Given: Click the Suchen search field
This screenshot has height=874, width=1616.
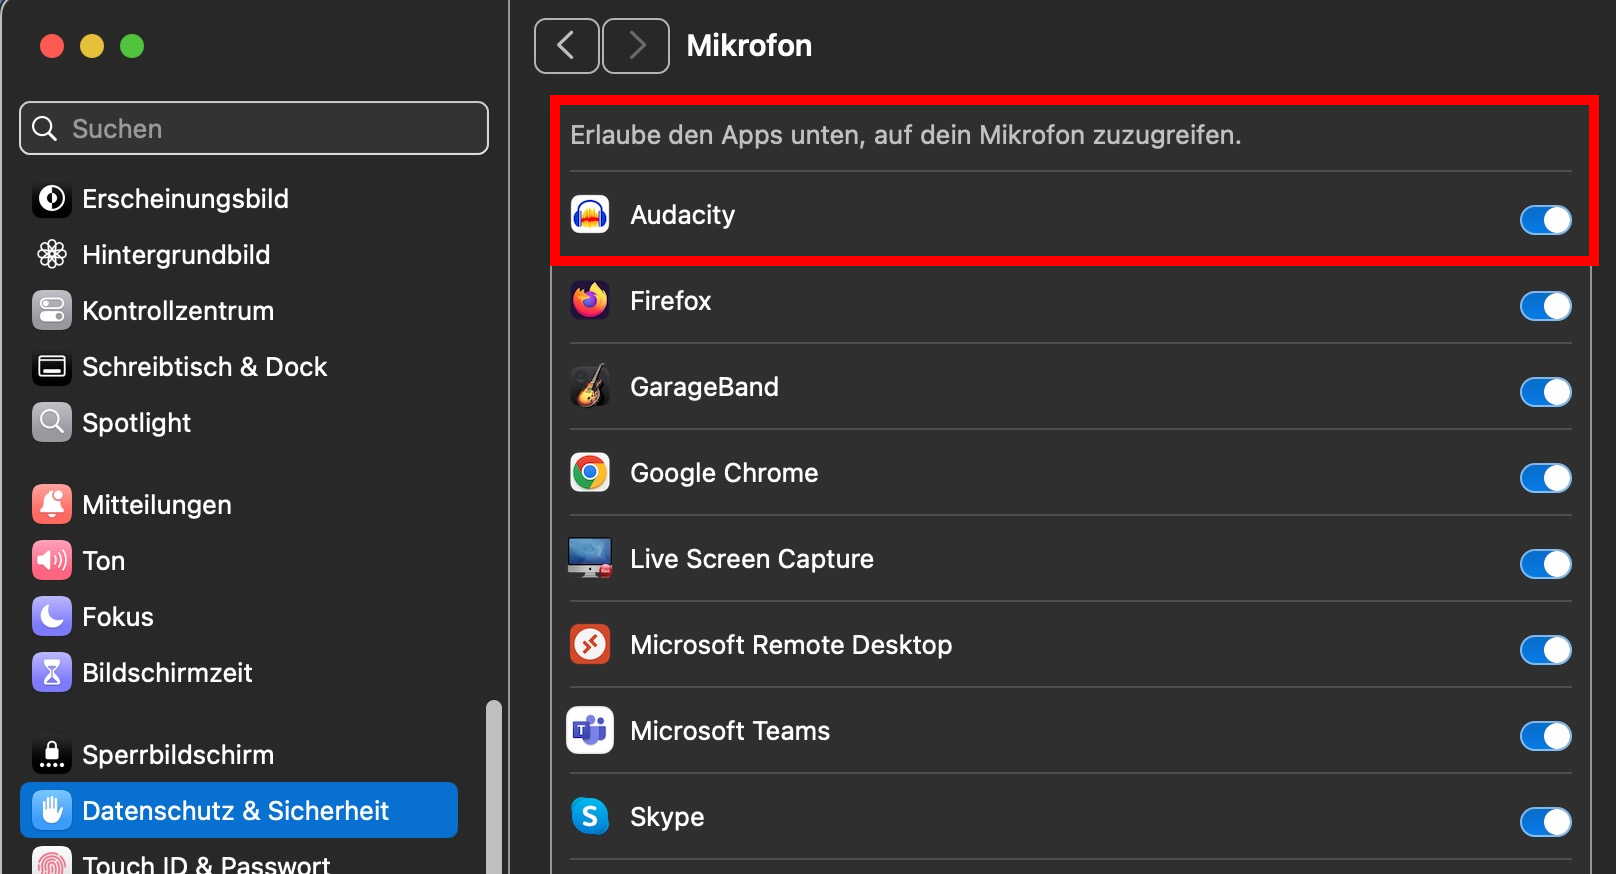Looking at the screenshot, I should pos(254,128).
